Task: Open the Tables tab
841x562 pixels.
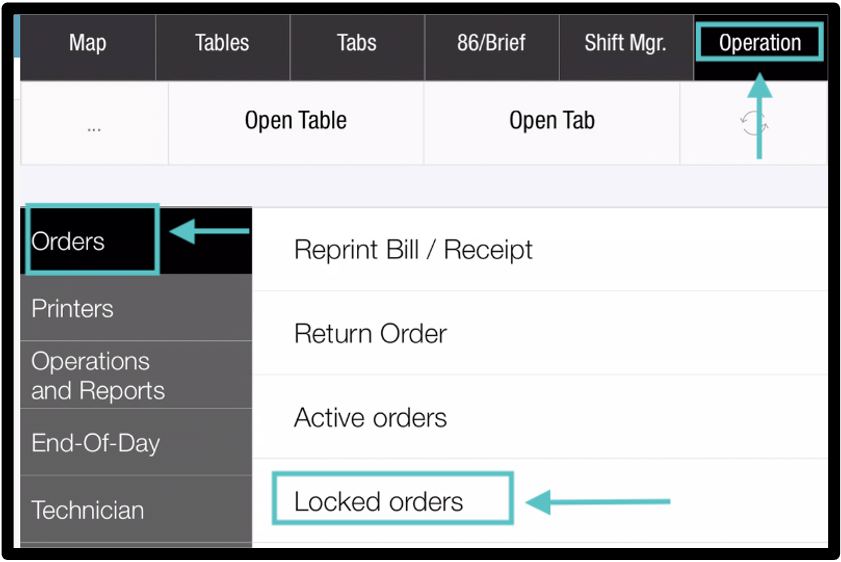Action: coord(222,43)
